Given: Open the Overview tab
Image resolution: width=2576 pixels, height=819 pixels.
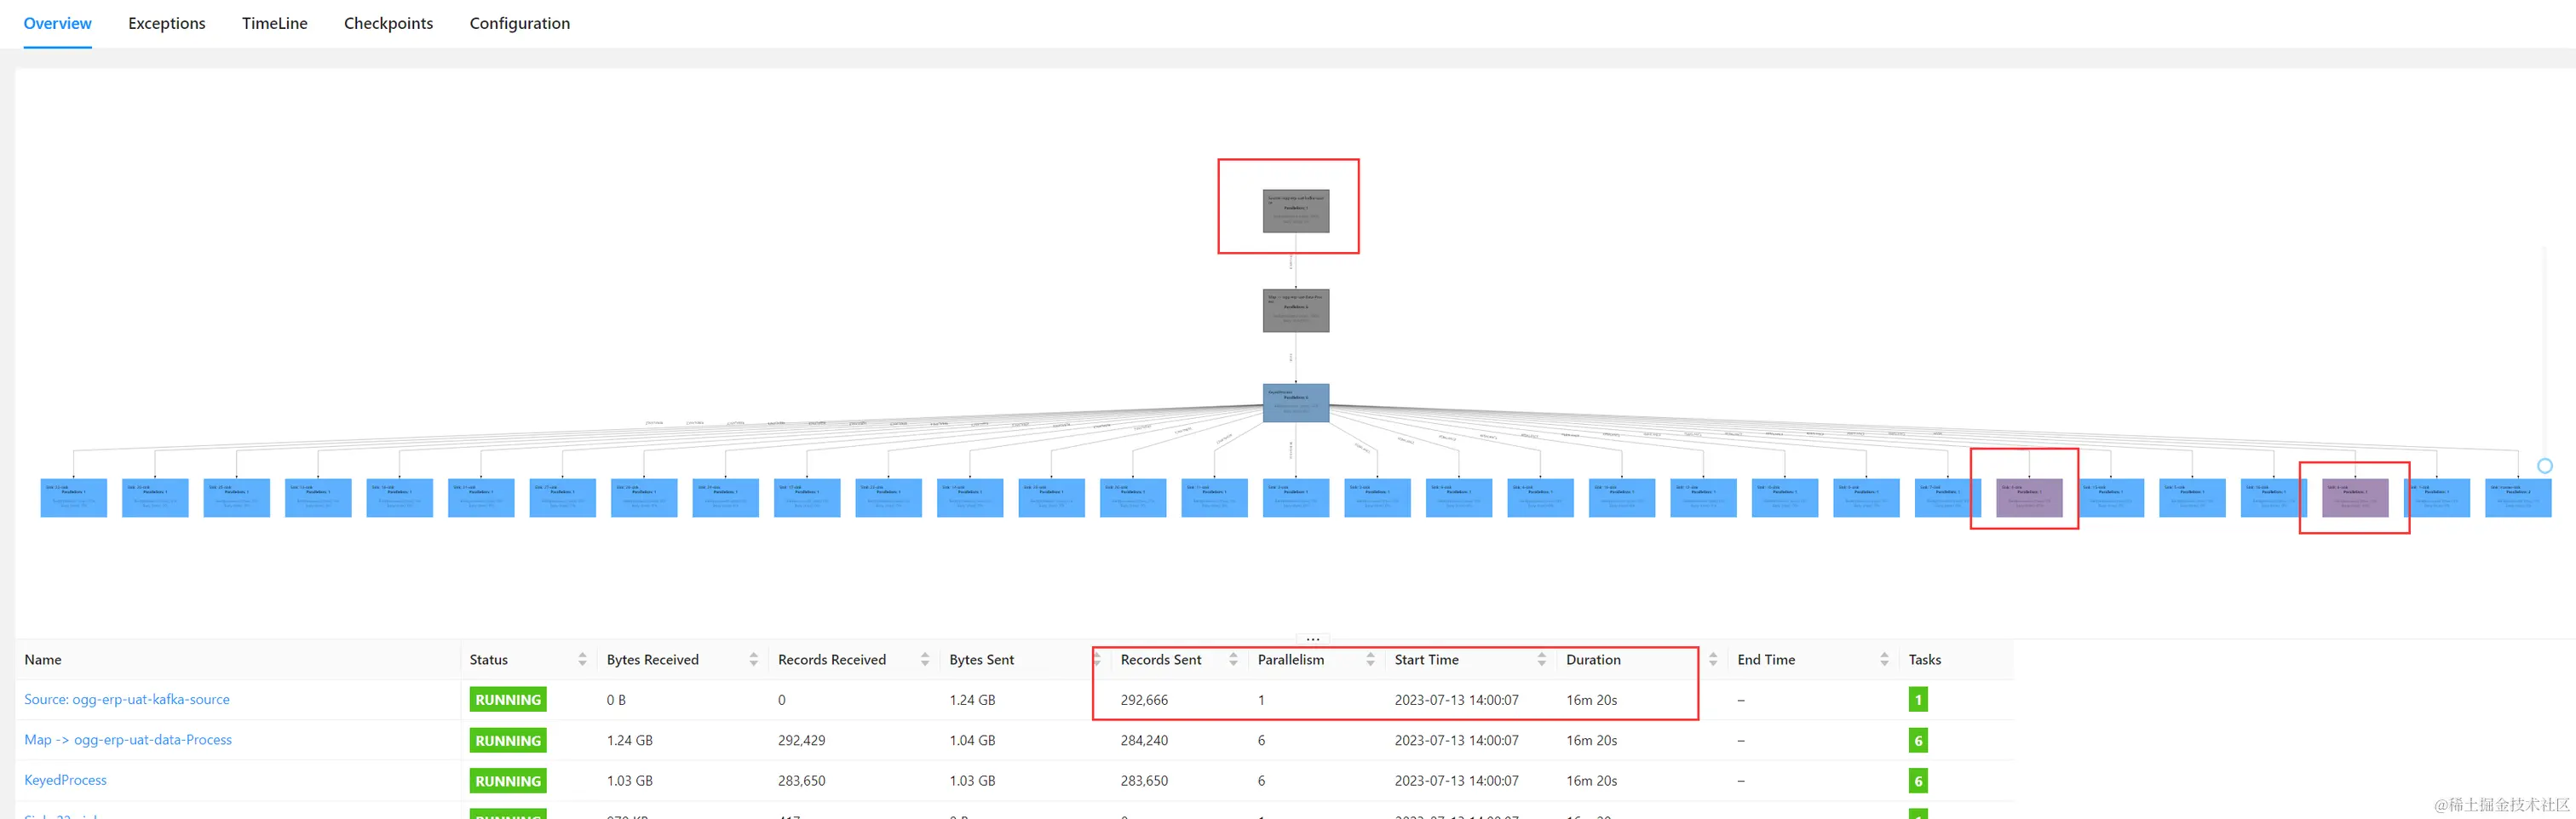Looking at the screenshot, I should (x=57, y=23).
